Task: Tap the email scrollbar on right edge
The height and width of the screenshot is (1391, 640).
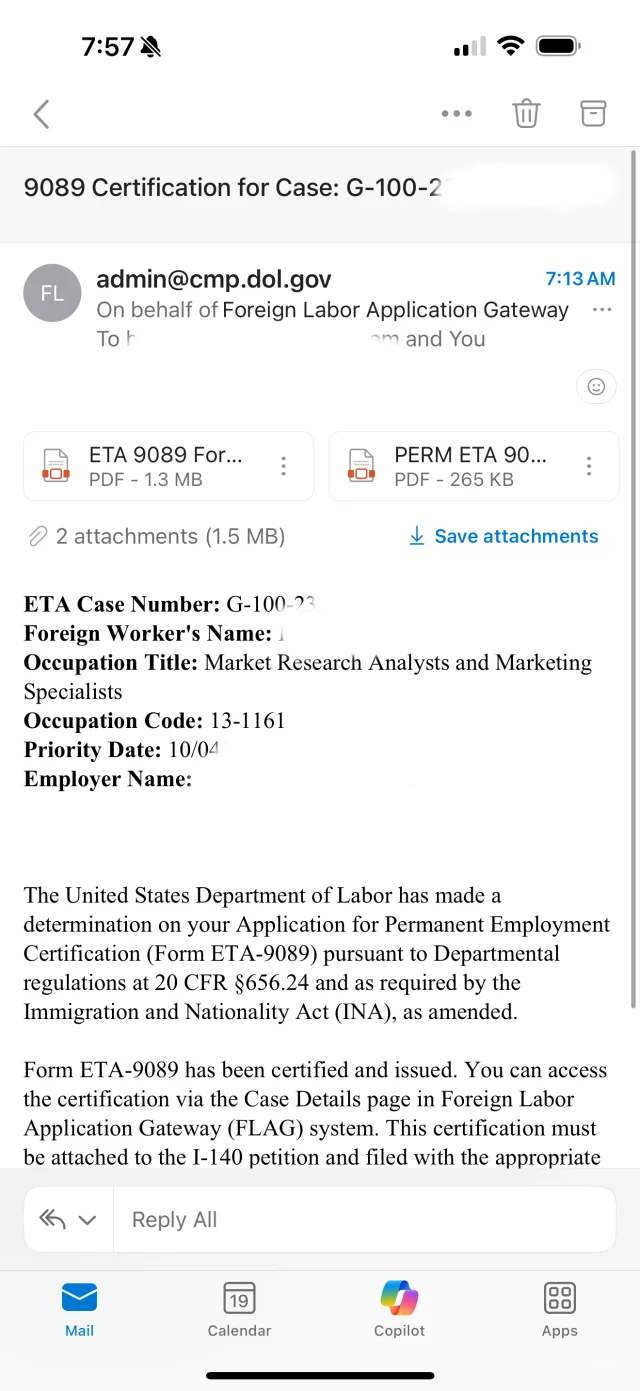Action: [633, 580]
